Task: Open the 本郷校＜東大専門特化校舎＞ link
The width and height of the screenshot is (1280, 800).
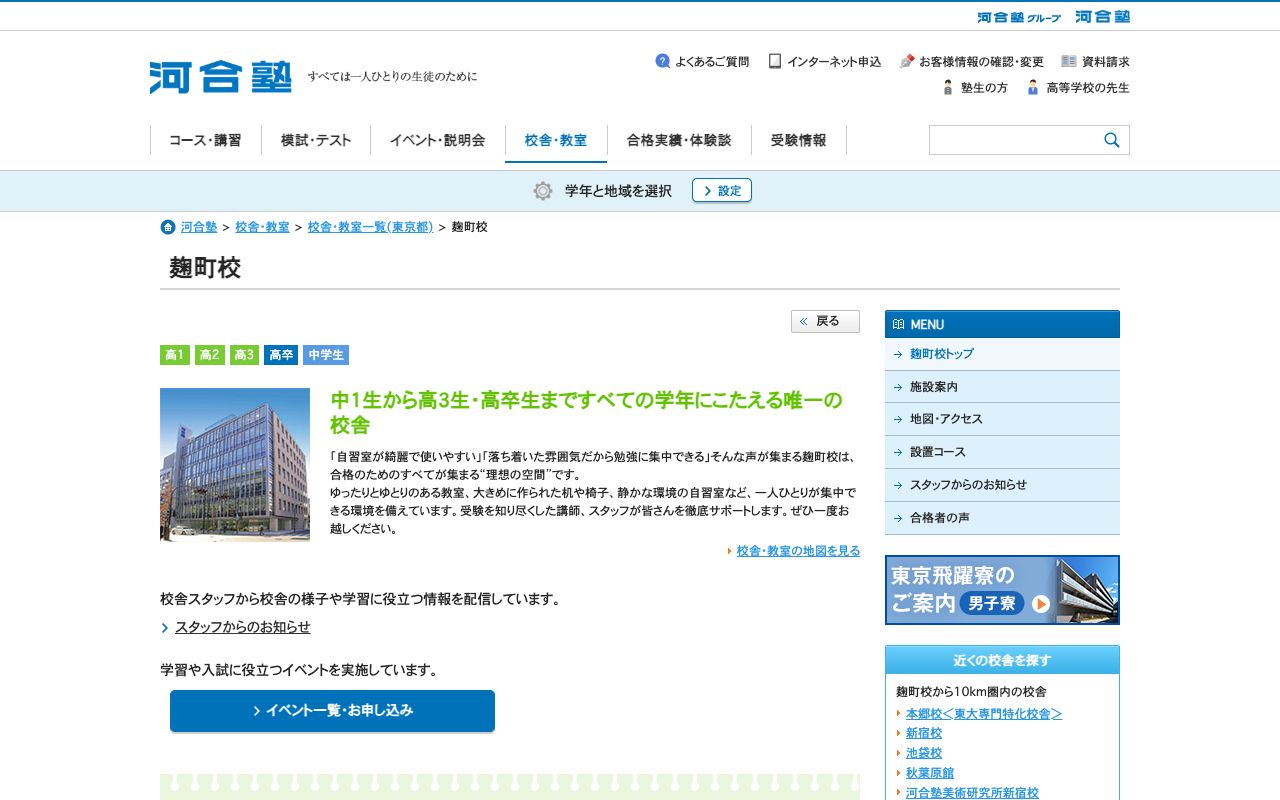Action: click(x=984, y=714)
